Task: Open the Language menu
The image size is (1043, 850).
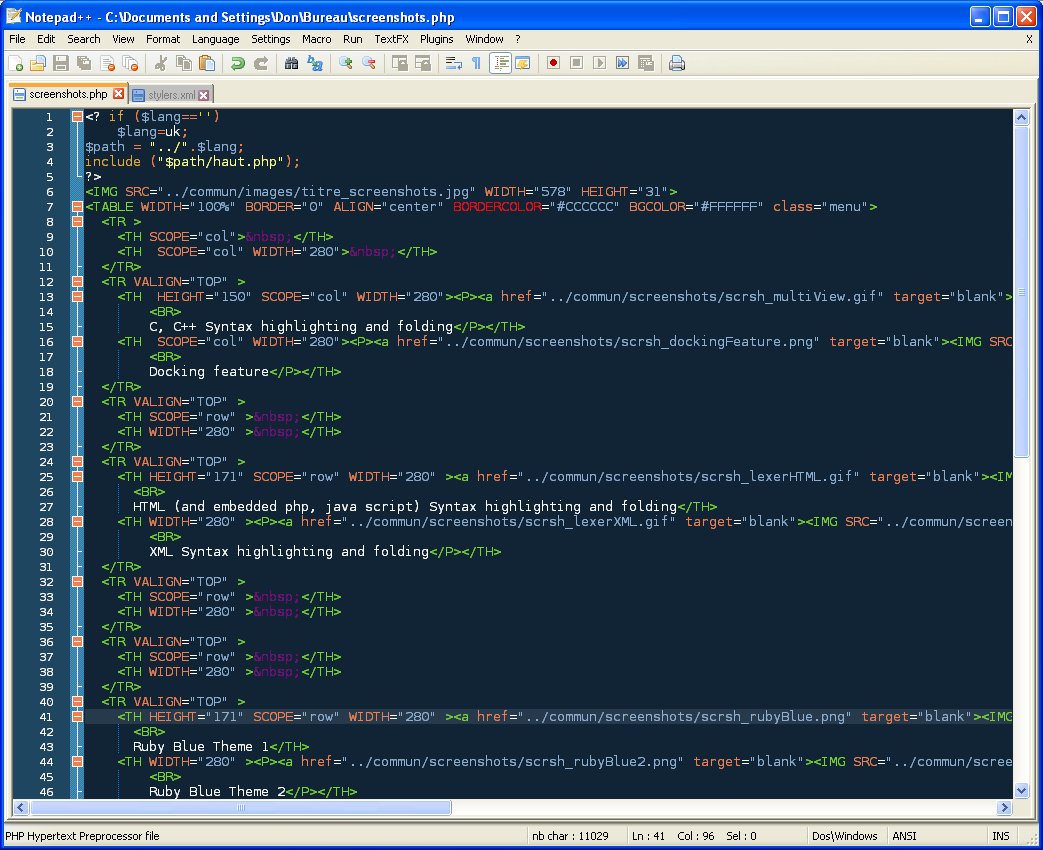Action: coord(215,39)
